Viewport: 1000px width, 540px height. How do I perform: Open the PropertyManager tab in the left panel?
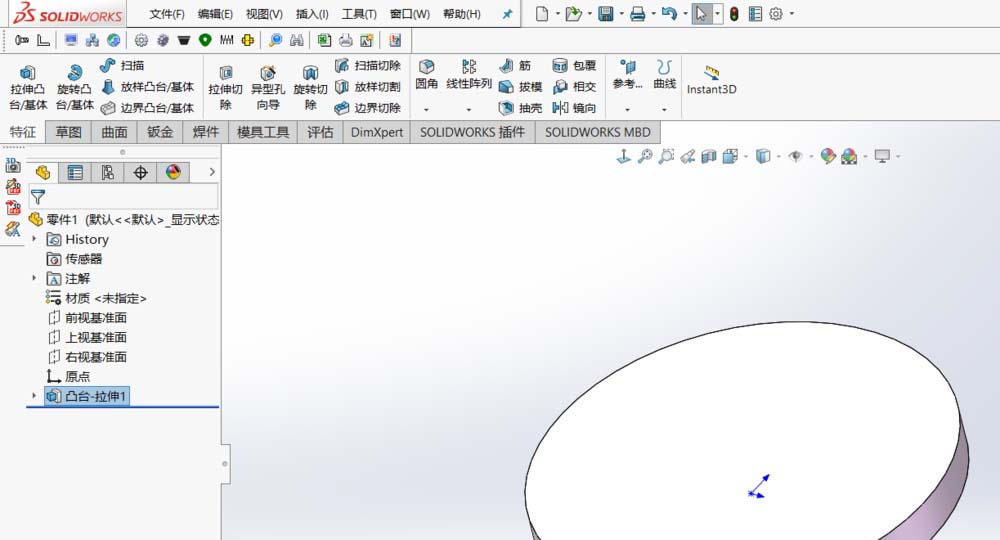tap(75, 172)
